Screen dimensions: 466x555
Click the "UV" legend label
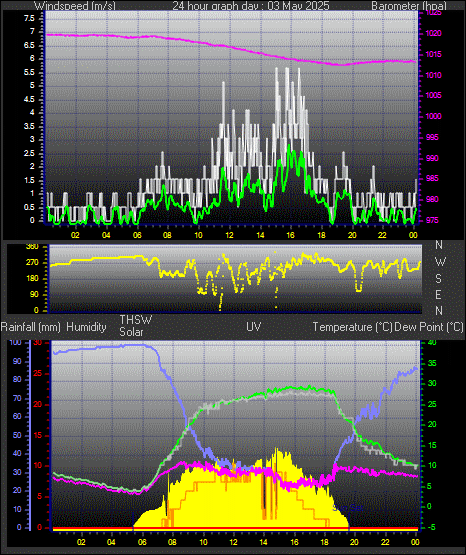254,327
